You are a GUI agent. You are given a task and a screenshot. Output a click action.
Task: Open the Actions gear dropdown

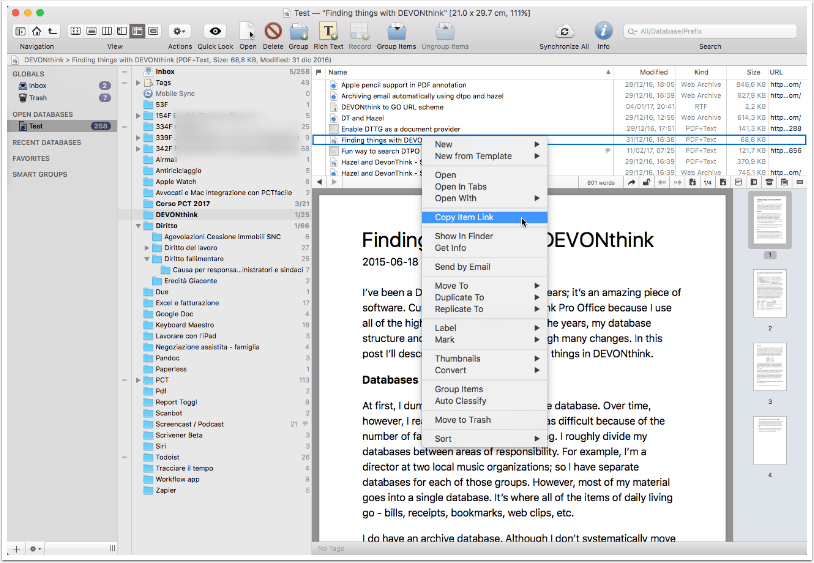coord(180,31)
